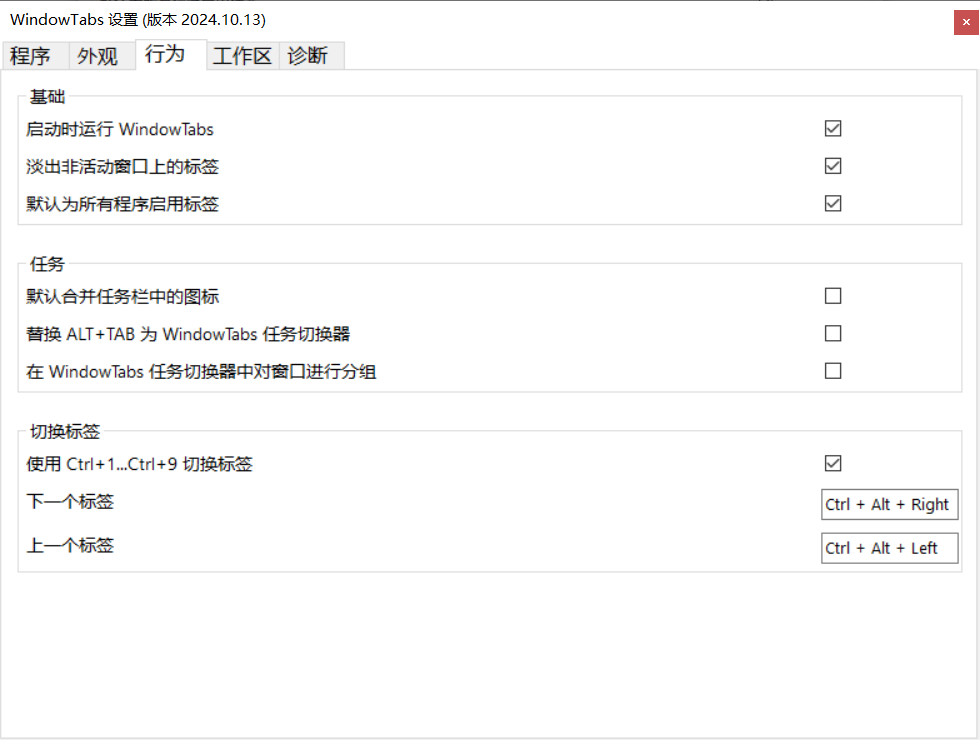Screen dimensions: 980x740
Task: Switch to the 程序 tab
Action: [35, 56]
